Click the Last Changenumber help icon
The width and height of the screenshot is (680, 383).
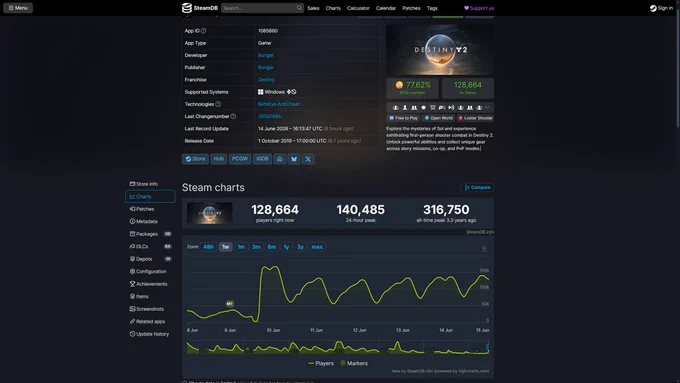tap(233, 116)
